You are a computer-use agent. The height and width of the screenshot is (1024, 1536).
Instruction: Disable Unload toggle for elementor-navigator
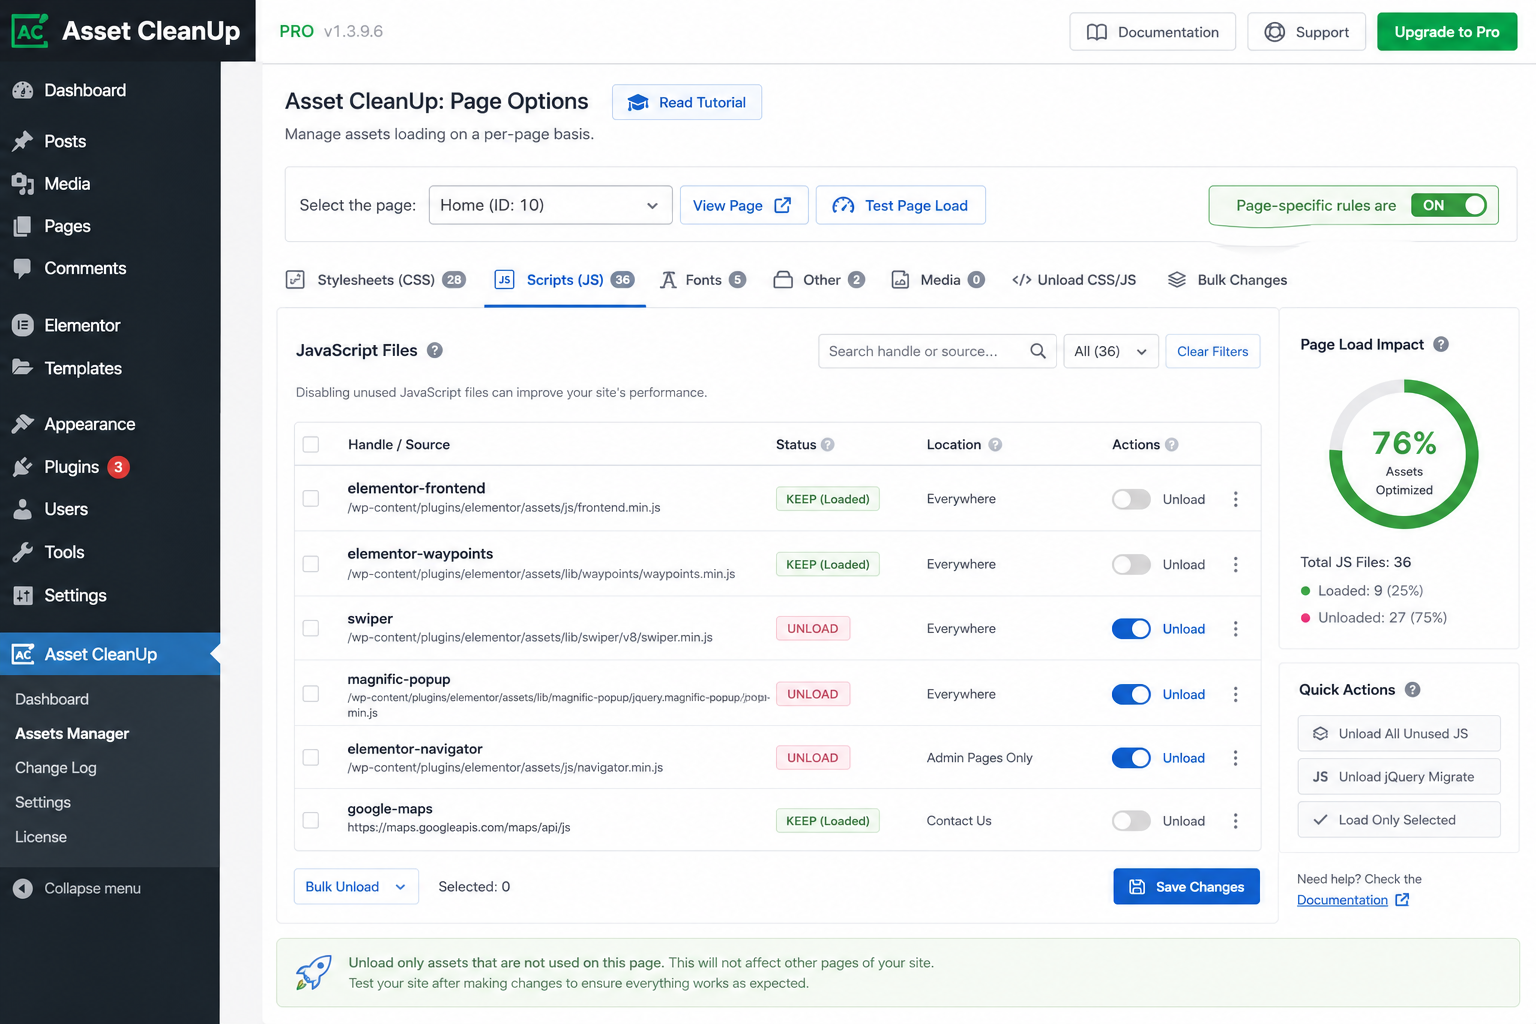(1131, 758)
